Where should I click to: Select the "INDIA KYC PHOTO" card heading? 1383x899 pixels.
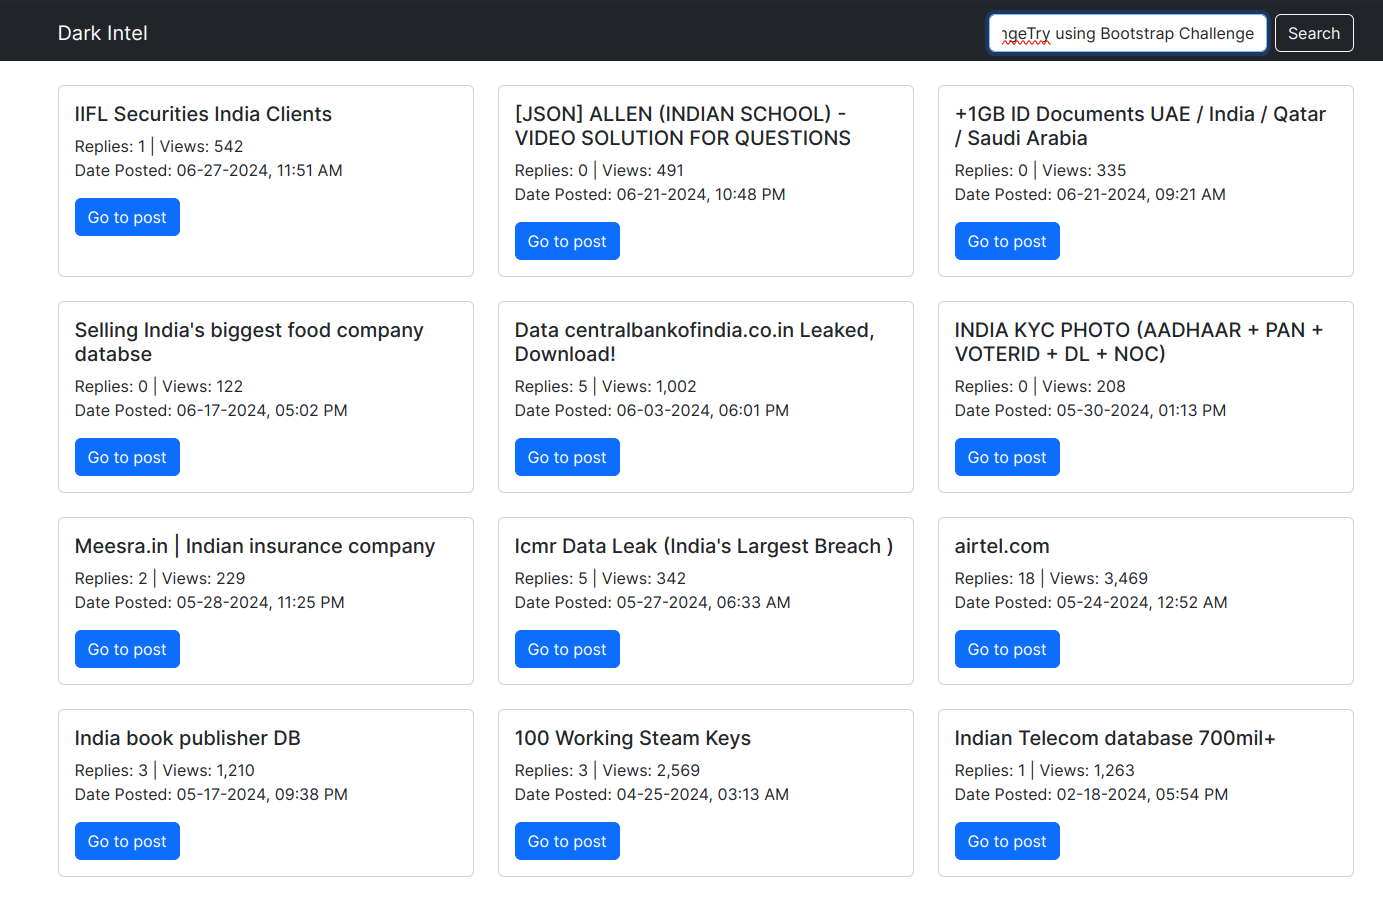[1139, 342]
